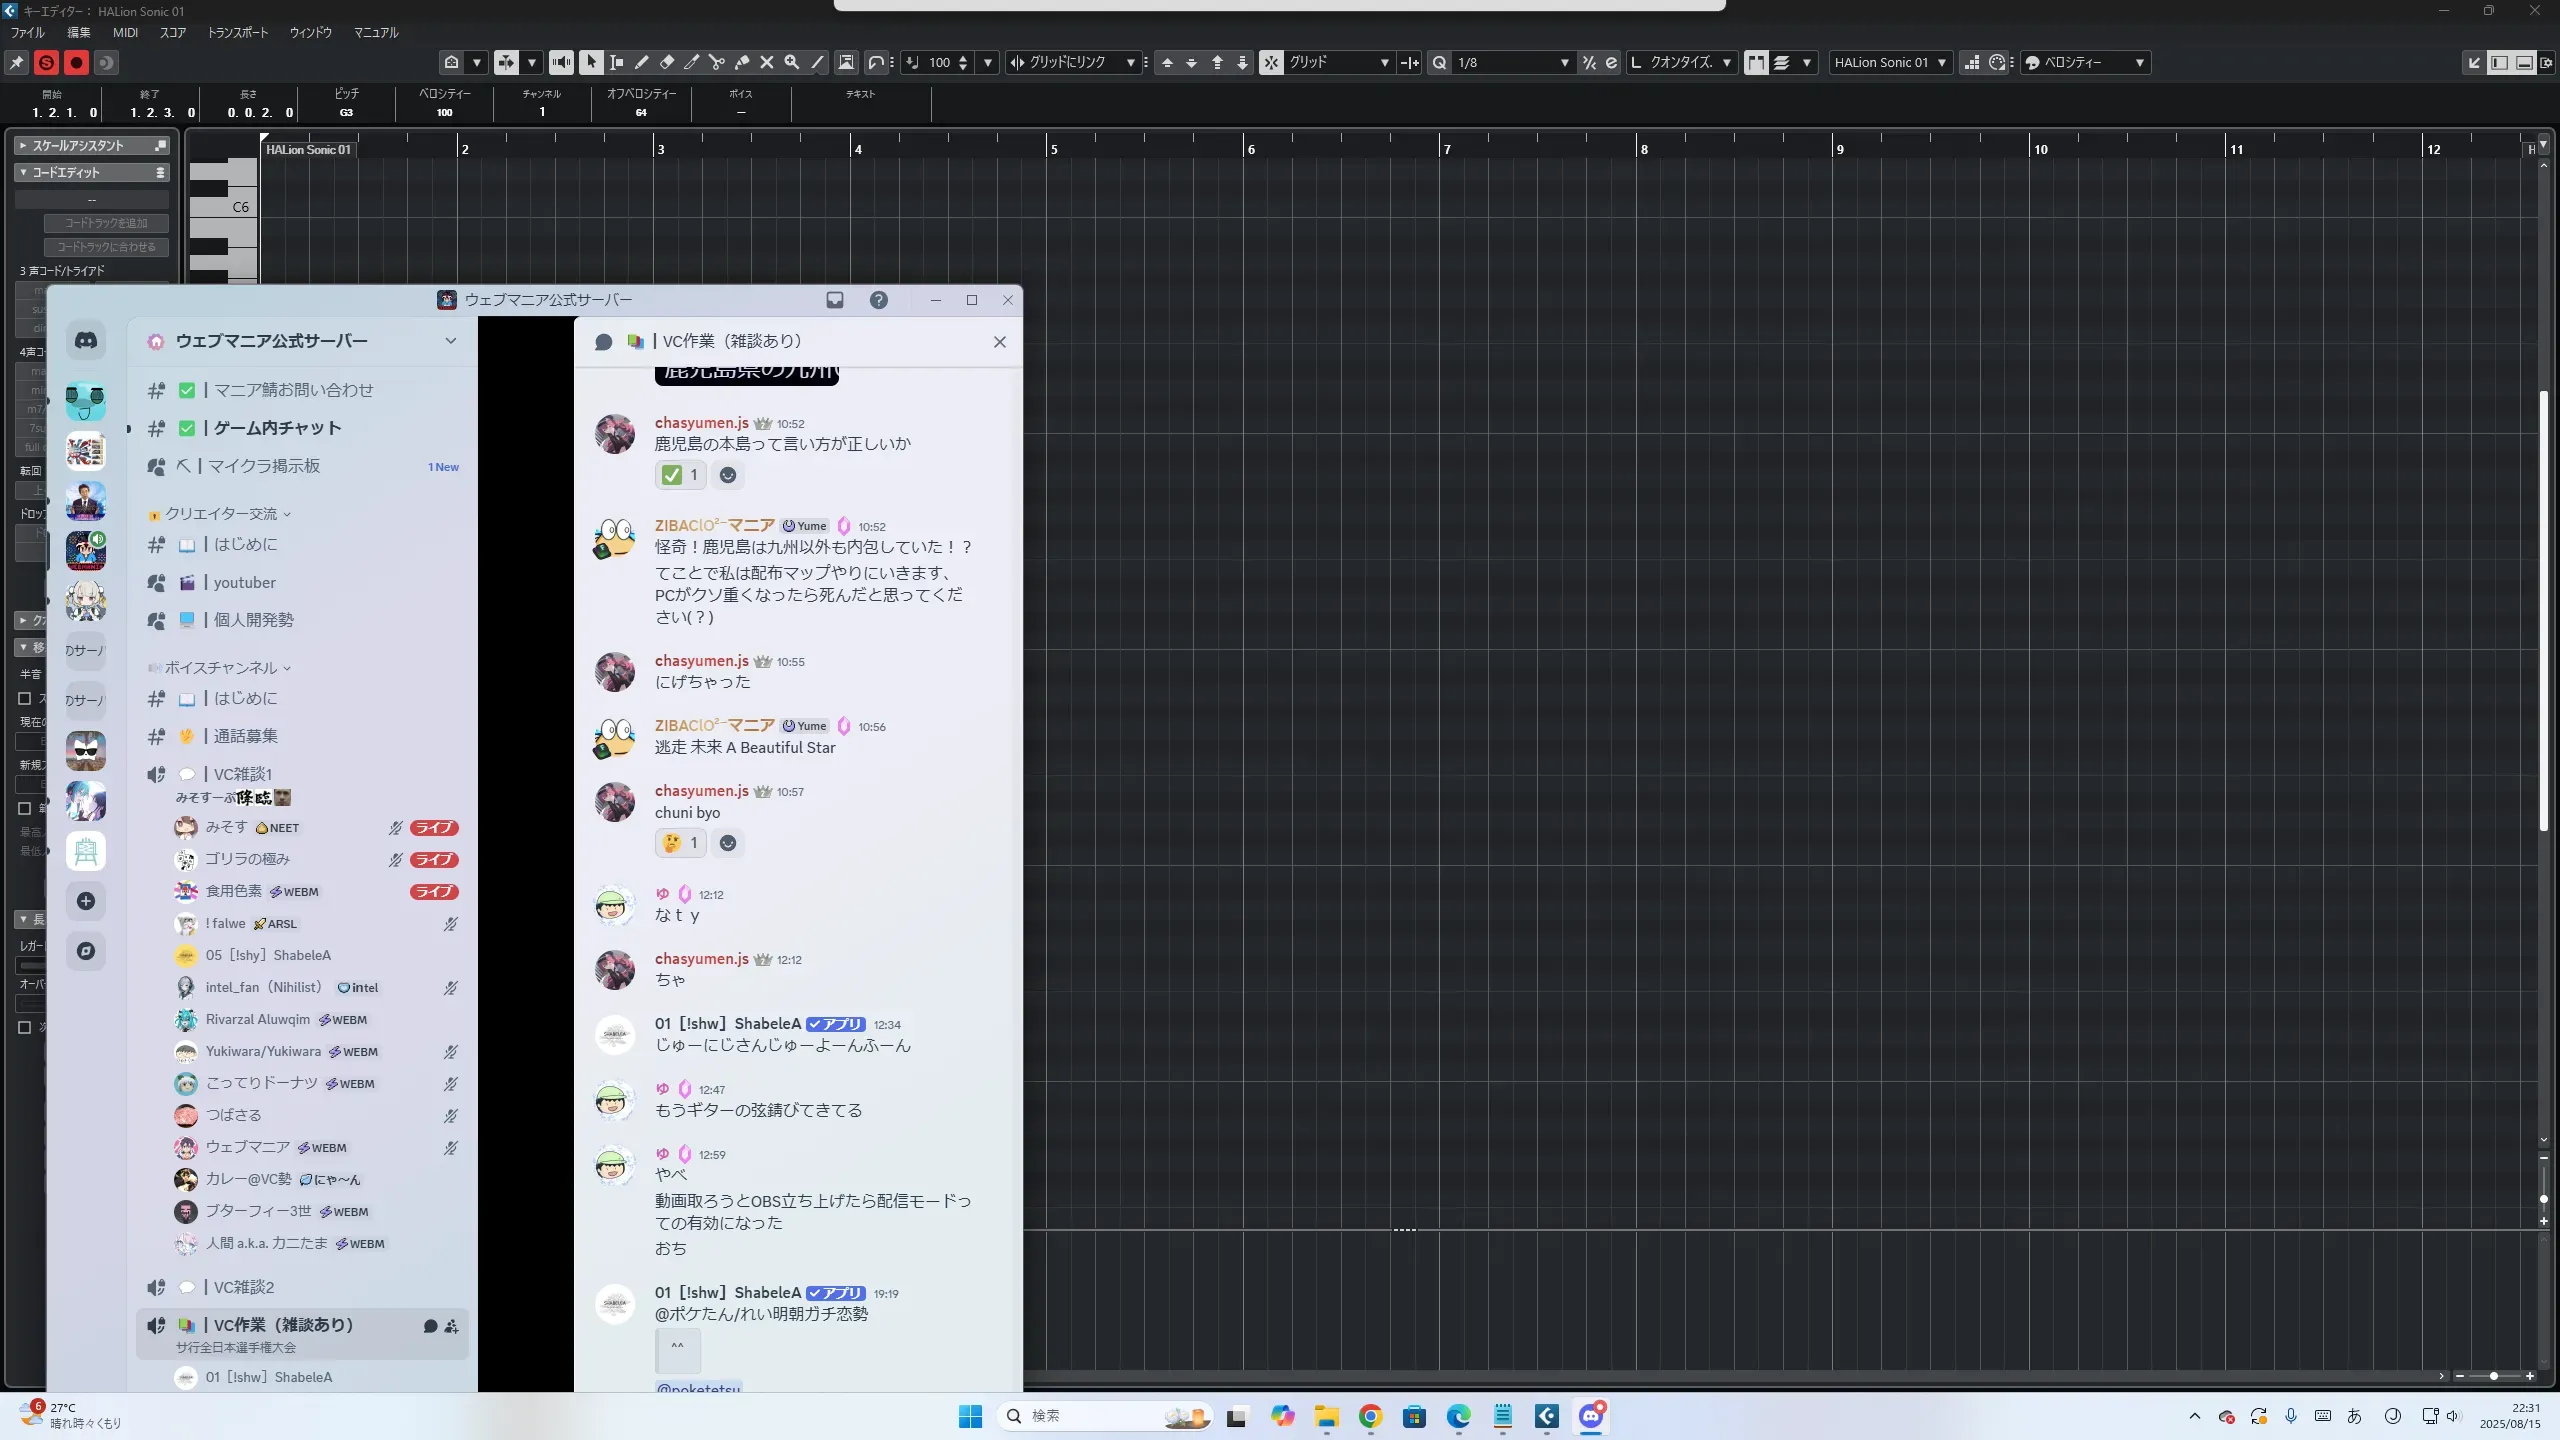Open the 1/8 quantize preset dropdown

point(1564,62)
